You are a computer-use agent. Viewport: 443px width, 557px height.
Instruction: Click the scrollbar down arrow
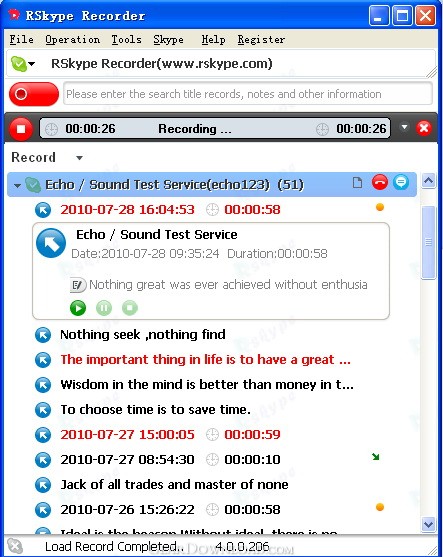(x=428, y=524)
